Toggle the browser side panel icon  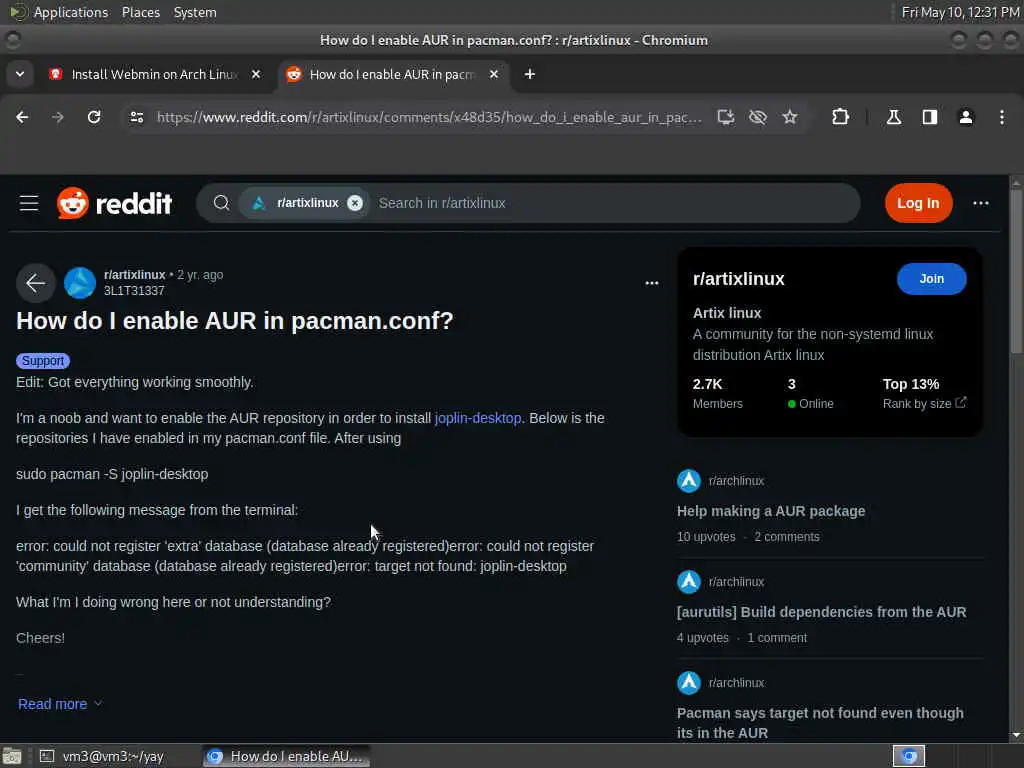pyautogui.click(x=930, y=117)
